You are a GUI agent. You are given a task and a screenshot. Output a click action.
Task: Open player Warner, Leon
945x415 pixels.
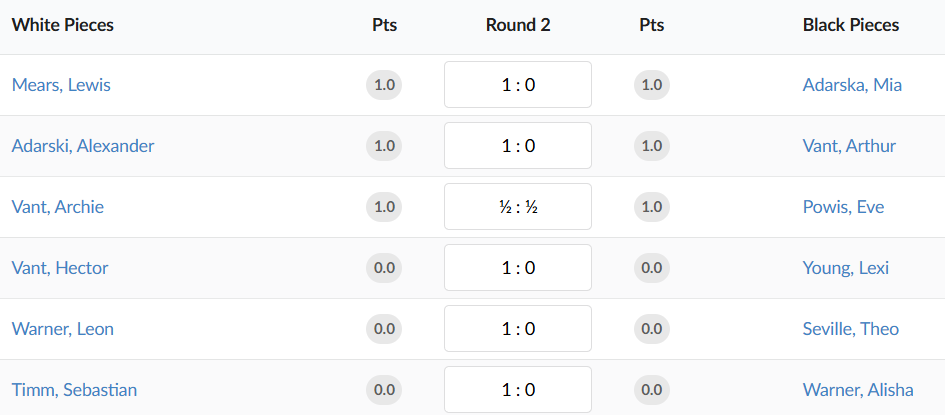[x=62, y=329]
